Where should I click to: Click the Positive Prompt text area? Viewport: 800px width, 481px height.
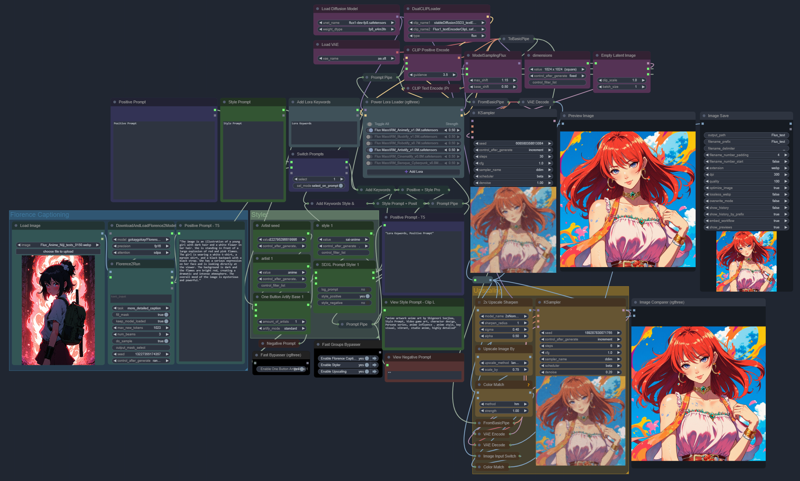pyautogui.click(x=164, y=160)
